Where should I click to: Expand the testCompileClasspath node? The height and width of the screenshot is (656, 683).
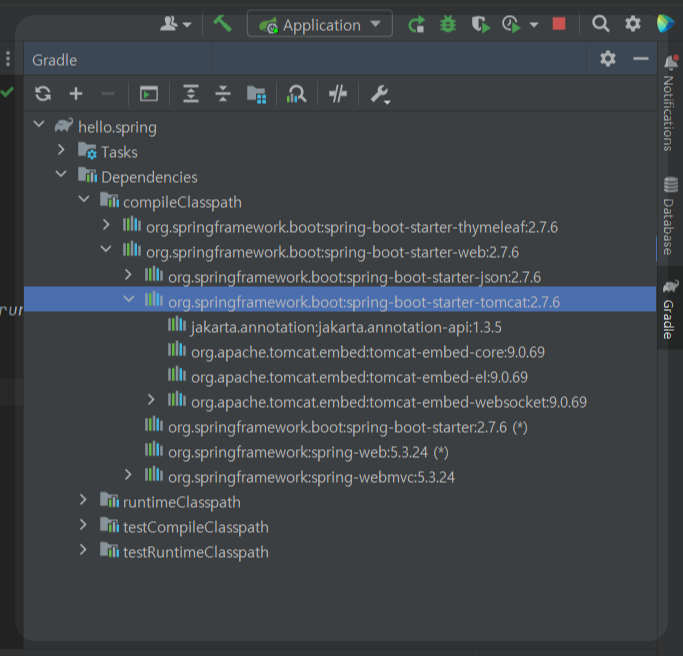pyautogui.click(x=83, y=525)
